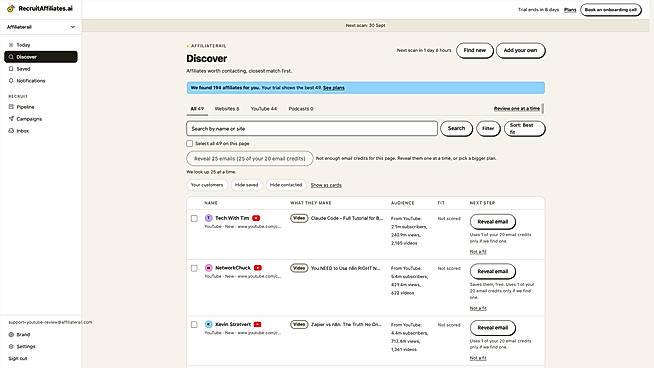
Task: Click the Add your own button
Action: (x=521, y=50)
